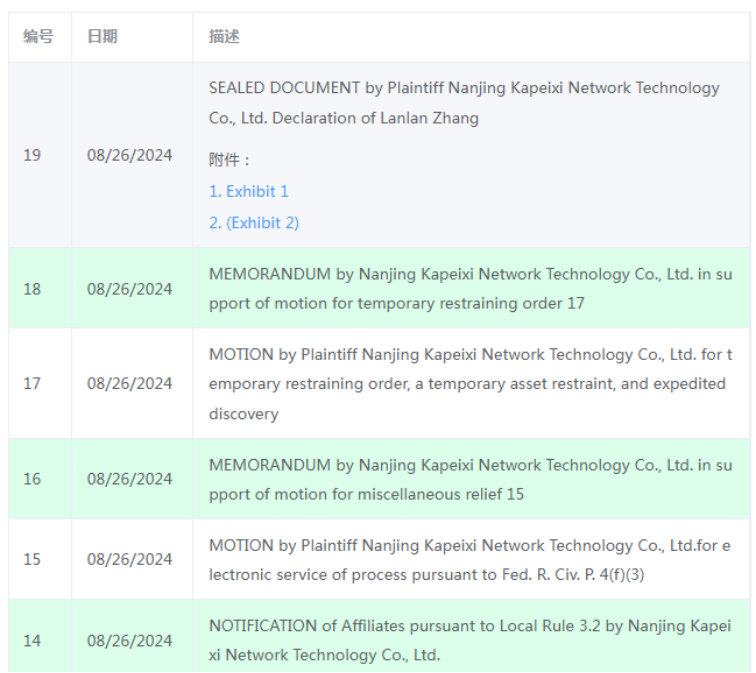Click the 编号 column header

[39, 37]
